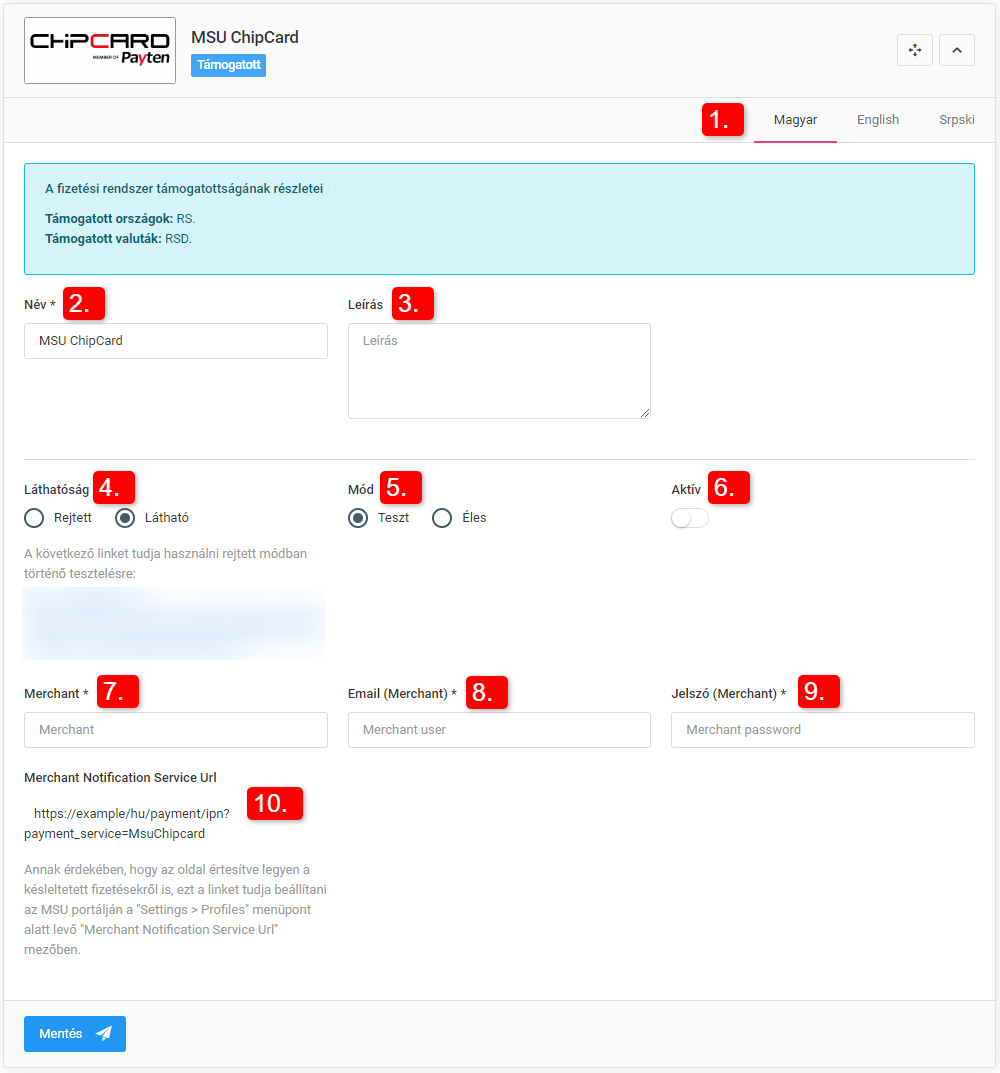This screenshot has width=1000, height=1073.
Task: Select the Rejtett visibility radio button
Action: 35,518
